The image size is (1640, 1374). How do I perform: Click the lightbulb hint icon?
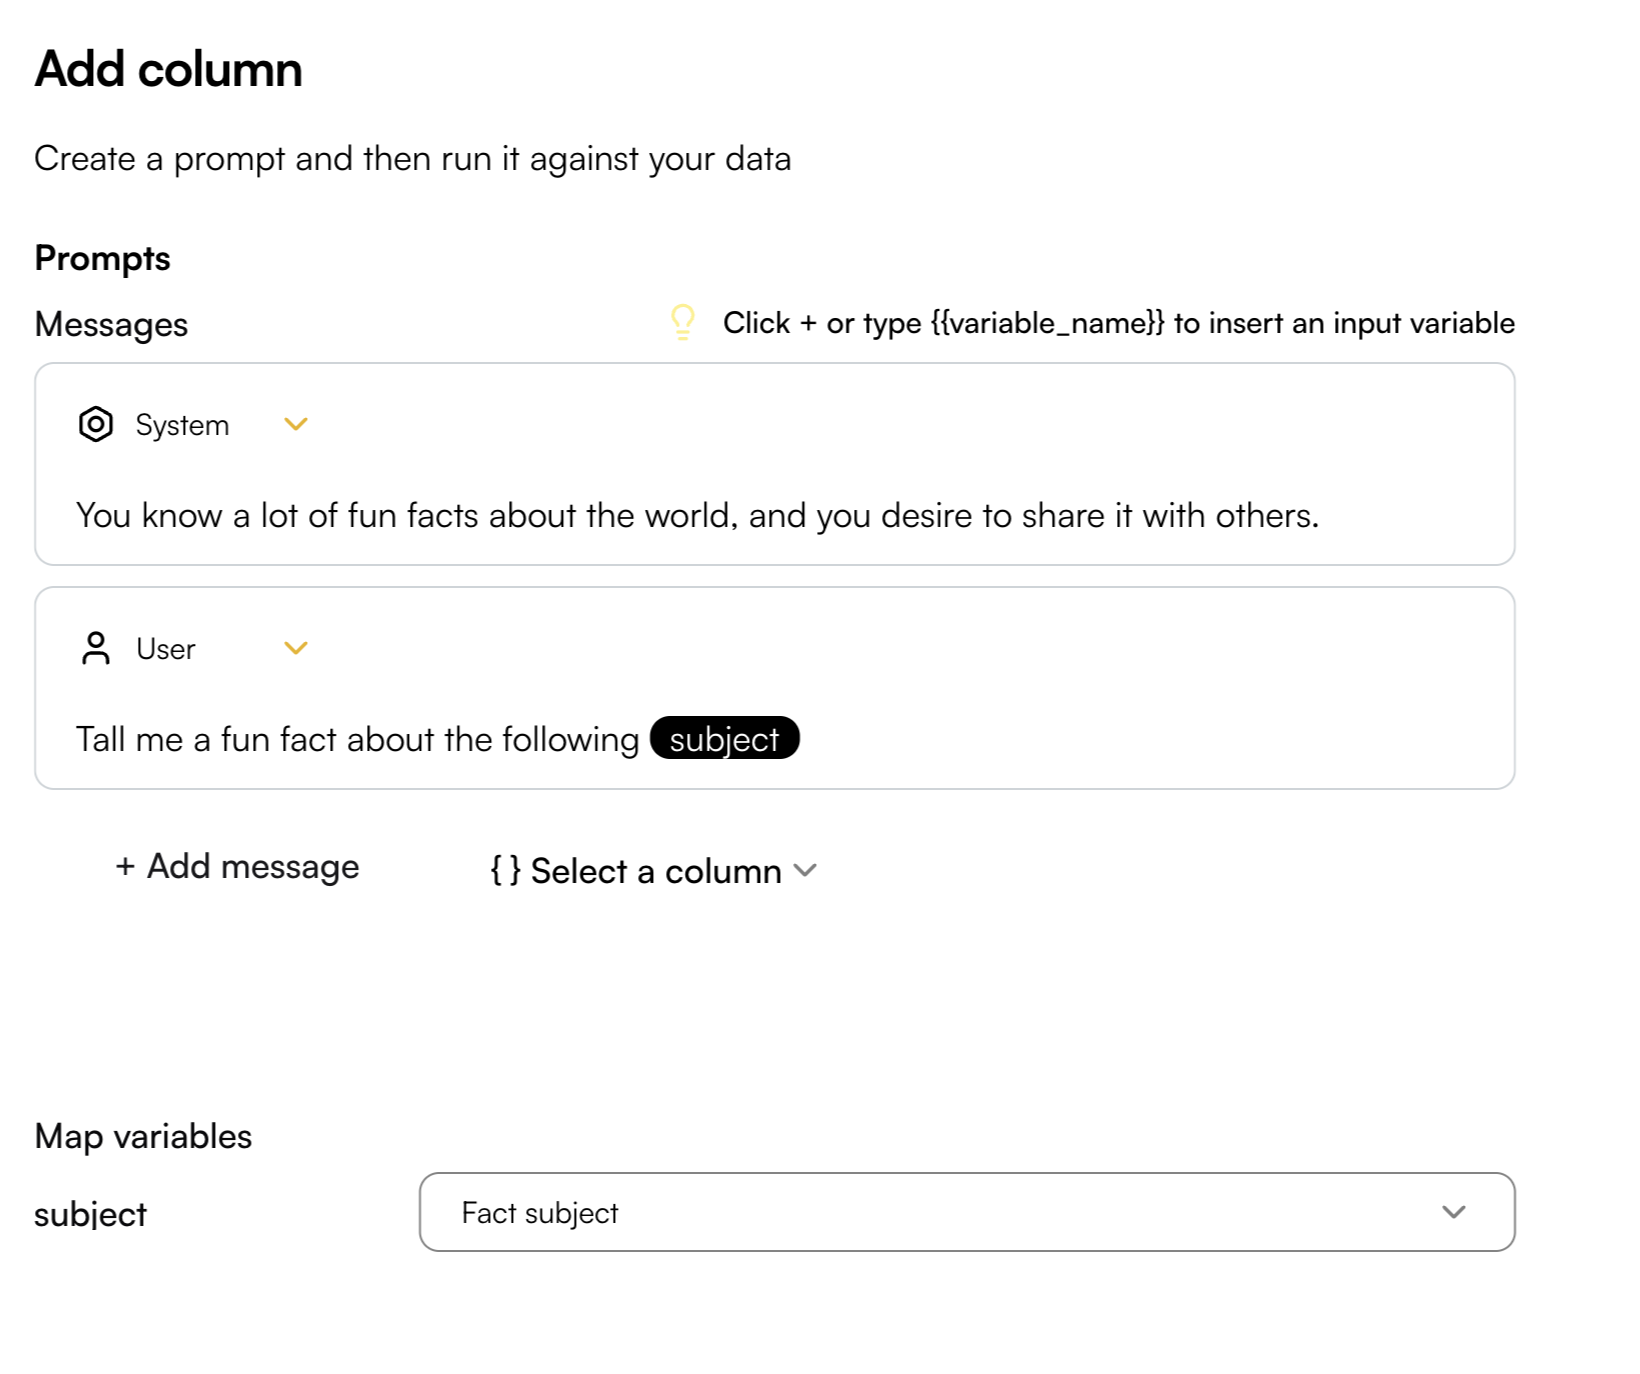pyautogui.click(x=683, y=322)
